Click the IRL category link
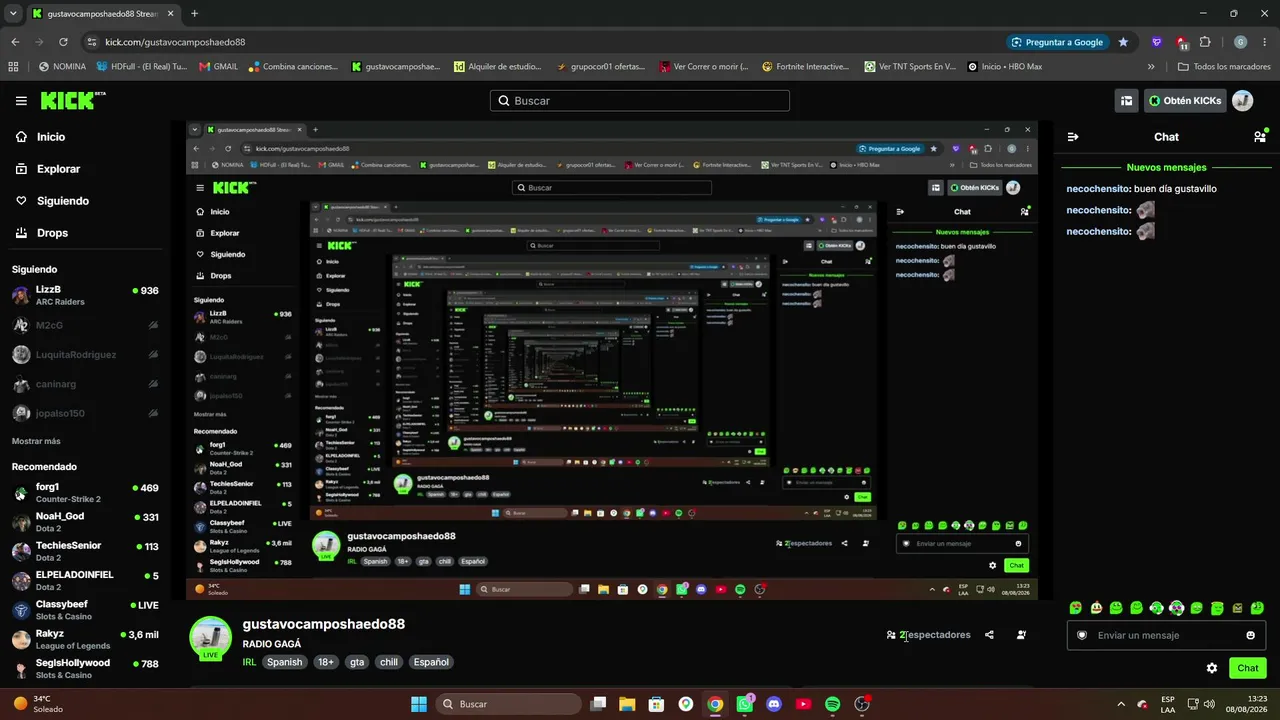The image size is (1280, 720). pyautogui.click(x=250, y=662)
